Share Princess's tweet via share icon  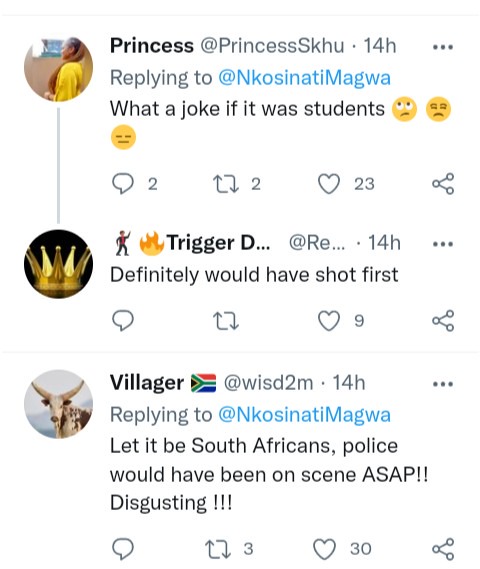(x=443, y=184)
